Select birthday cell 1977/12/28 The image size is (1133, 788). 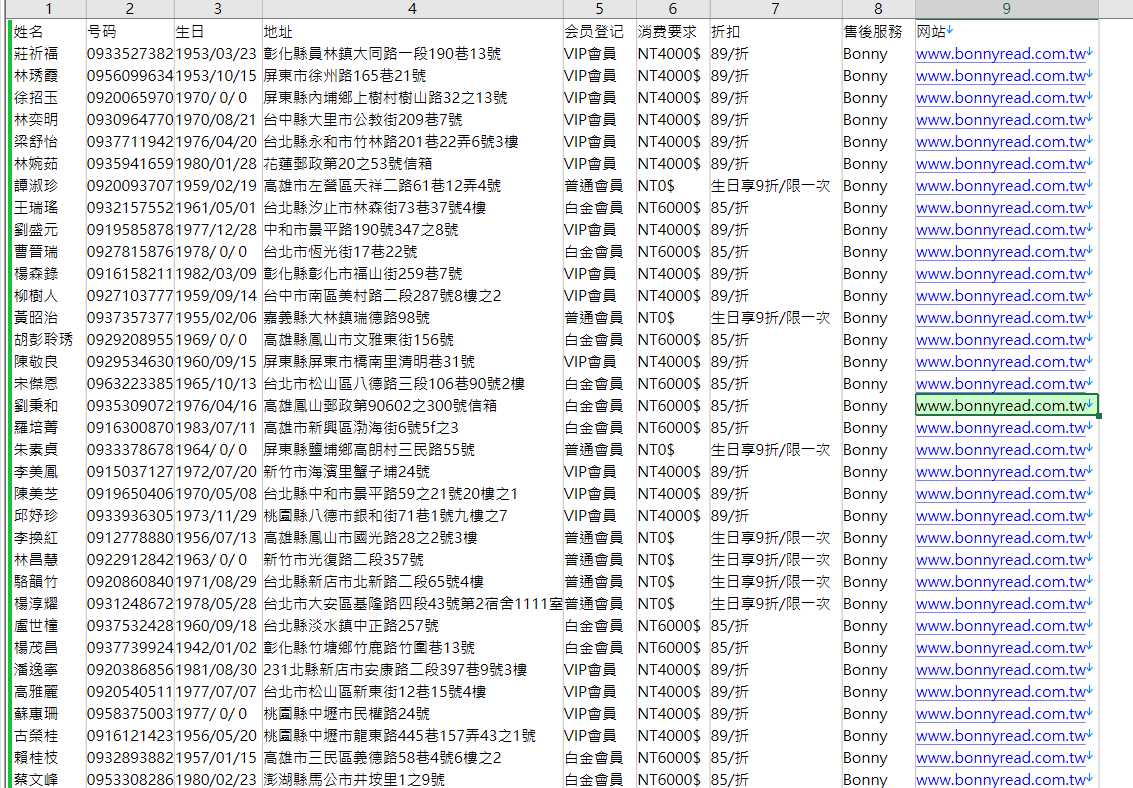tap(218, 230)
